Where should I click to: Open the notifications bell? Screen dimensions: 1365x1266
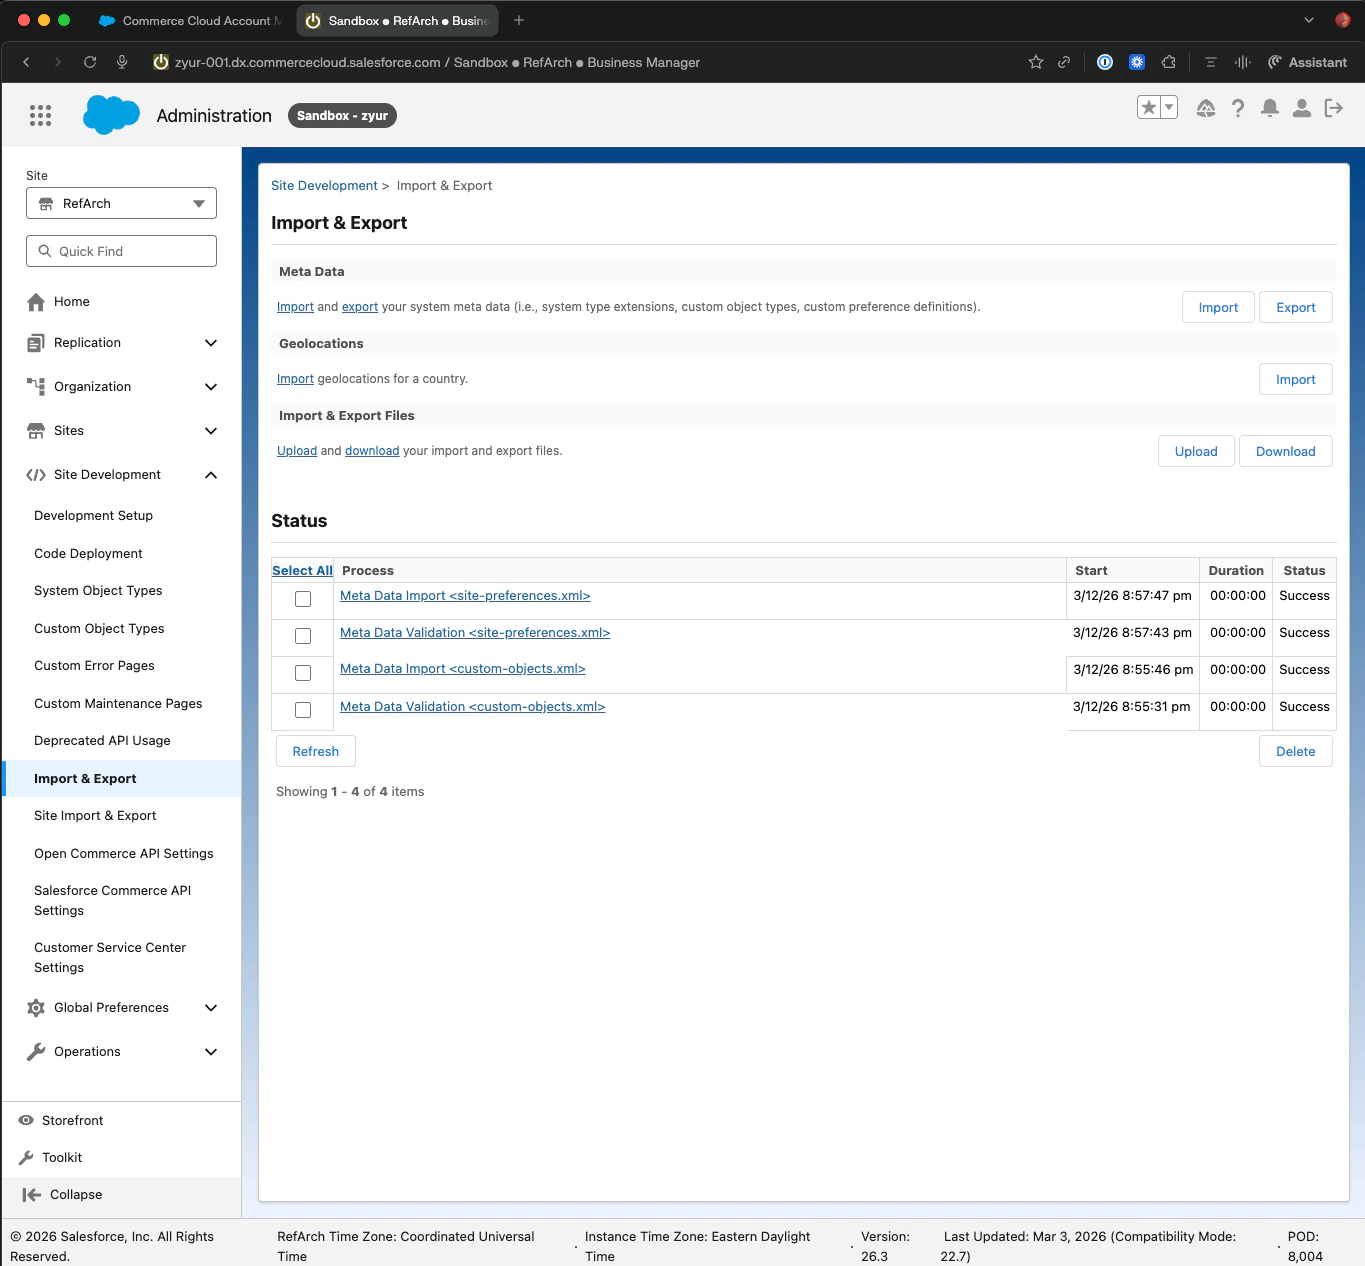[x=1270, y=108]
